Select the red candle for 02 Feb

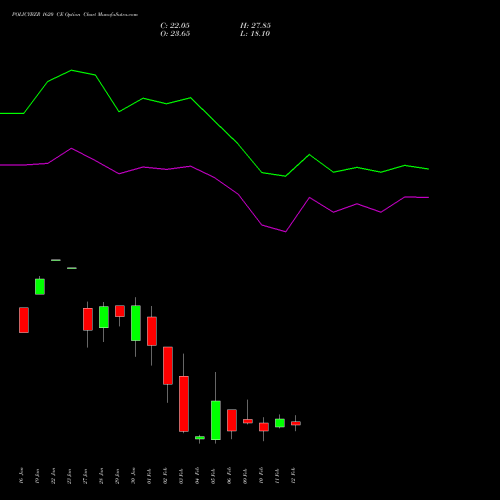click(168, 366)
